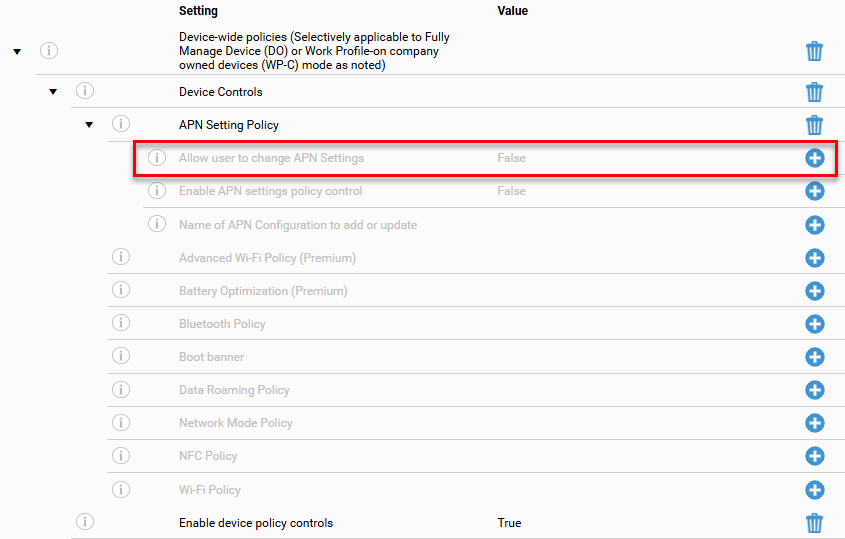Click the Value column header

tap(512, 11)
